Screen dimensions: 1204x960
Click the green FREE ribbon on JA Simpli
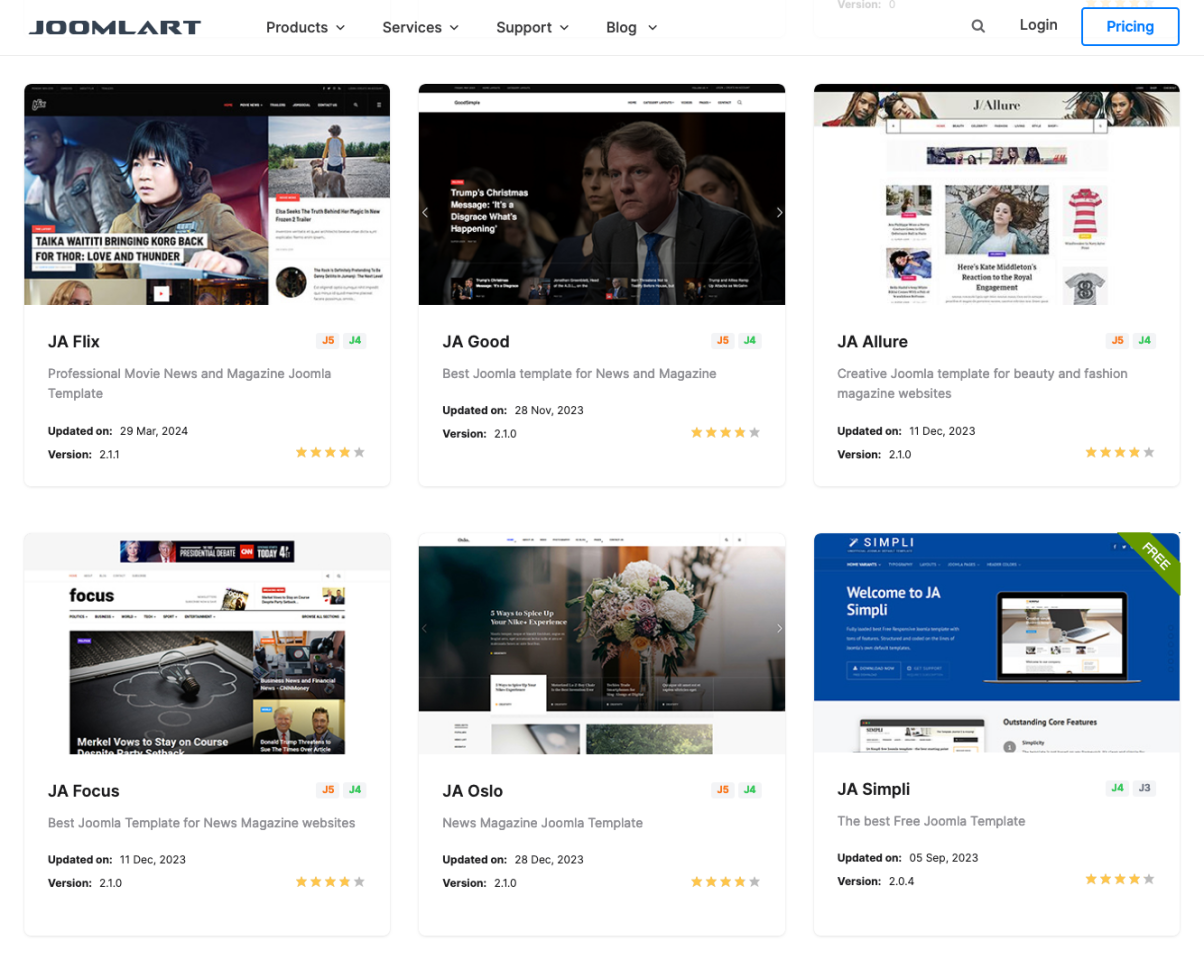click(x=1153, y=558)
